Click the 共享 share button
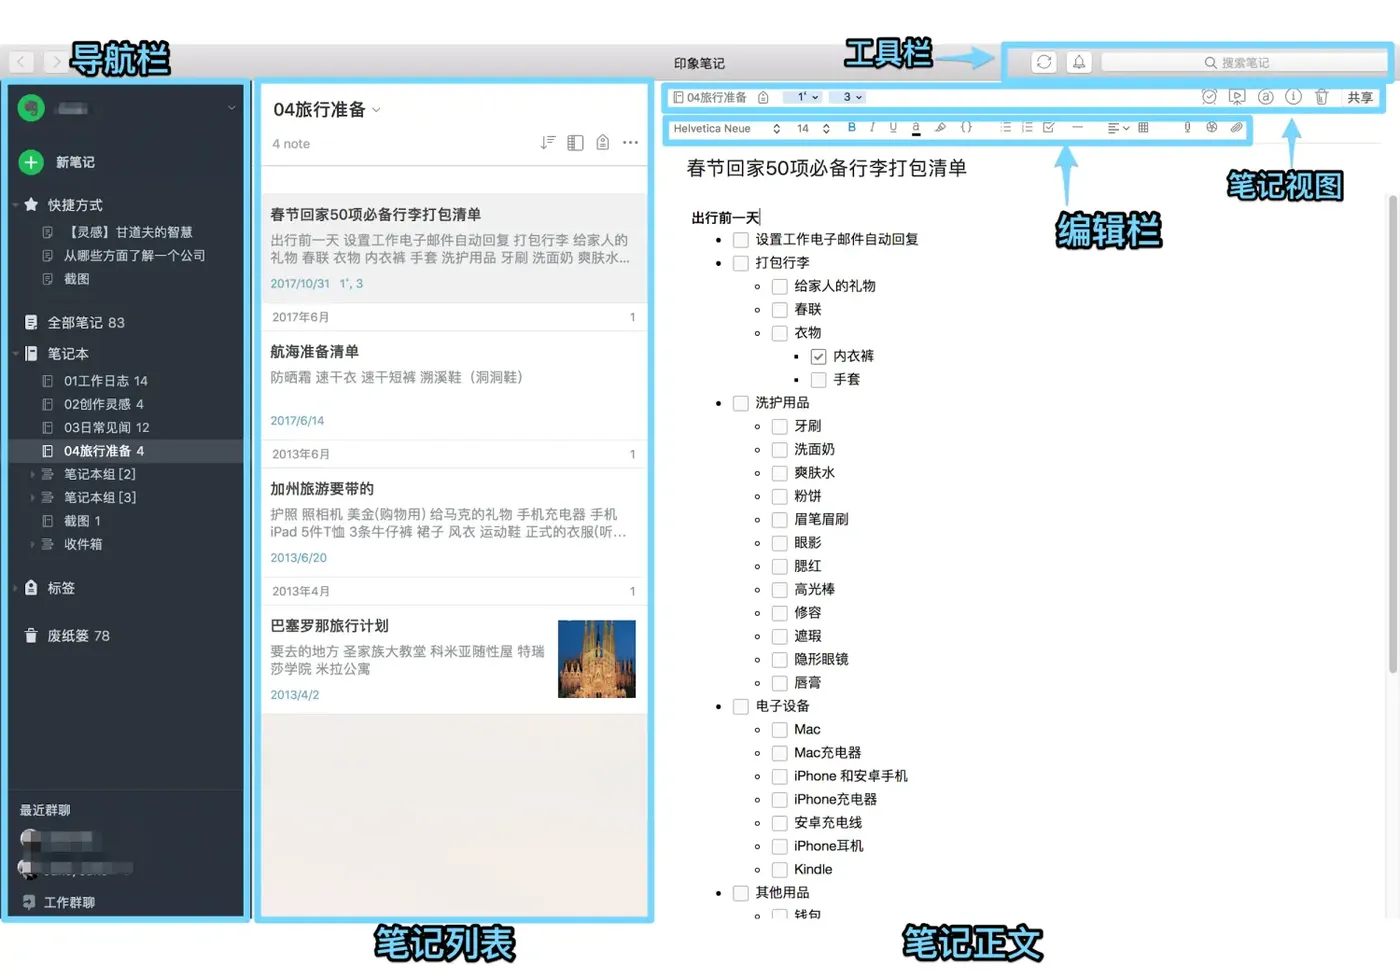 point(1360,97)
